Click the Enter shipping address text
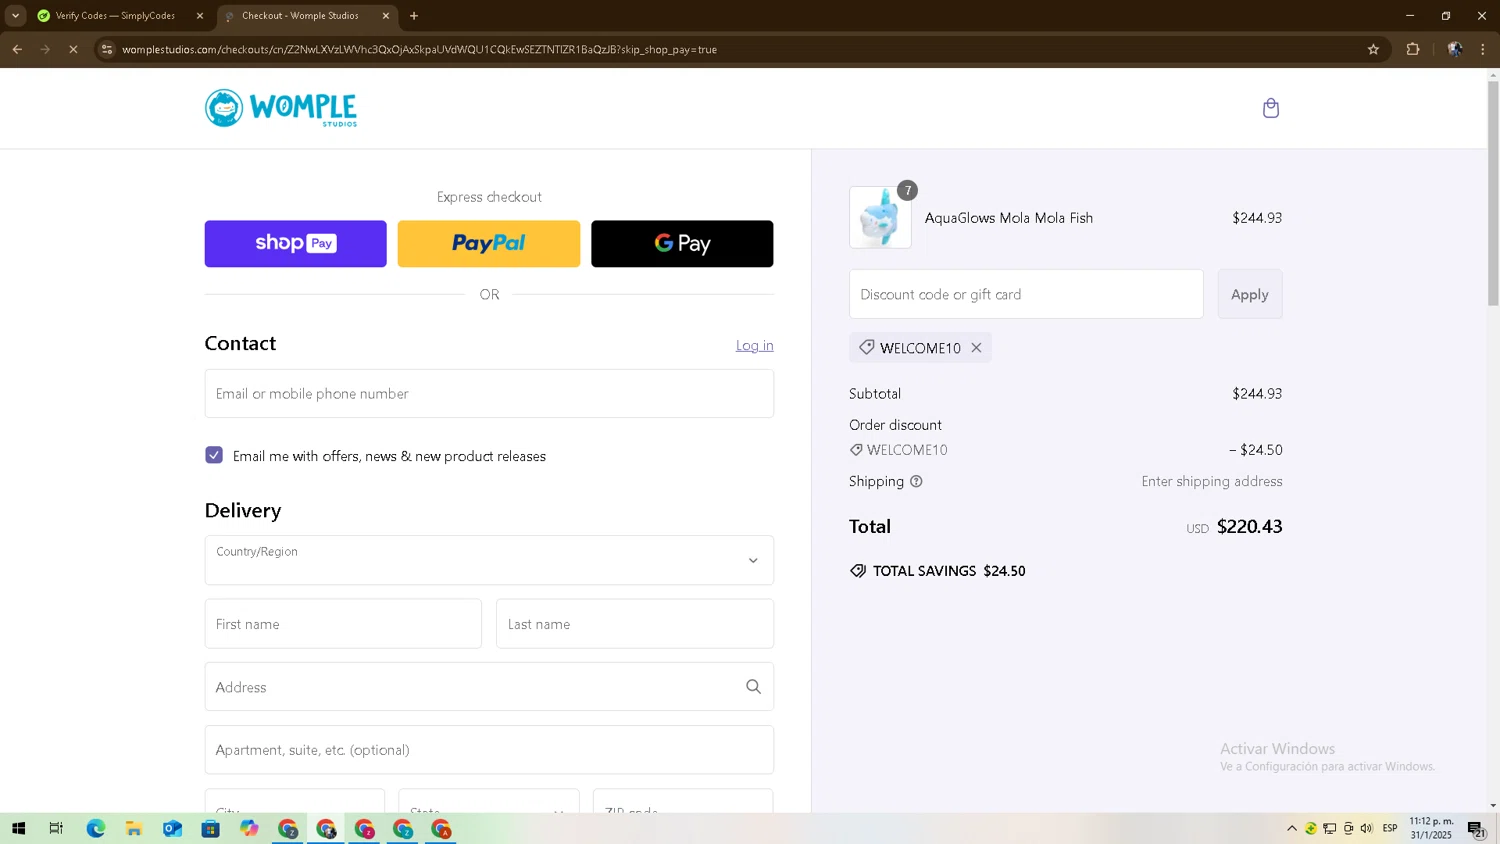 pyautogui.click(x=1212, y=482)
